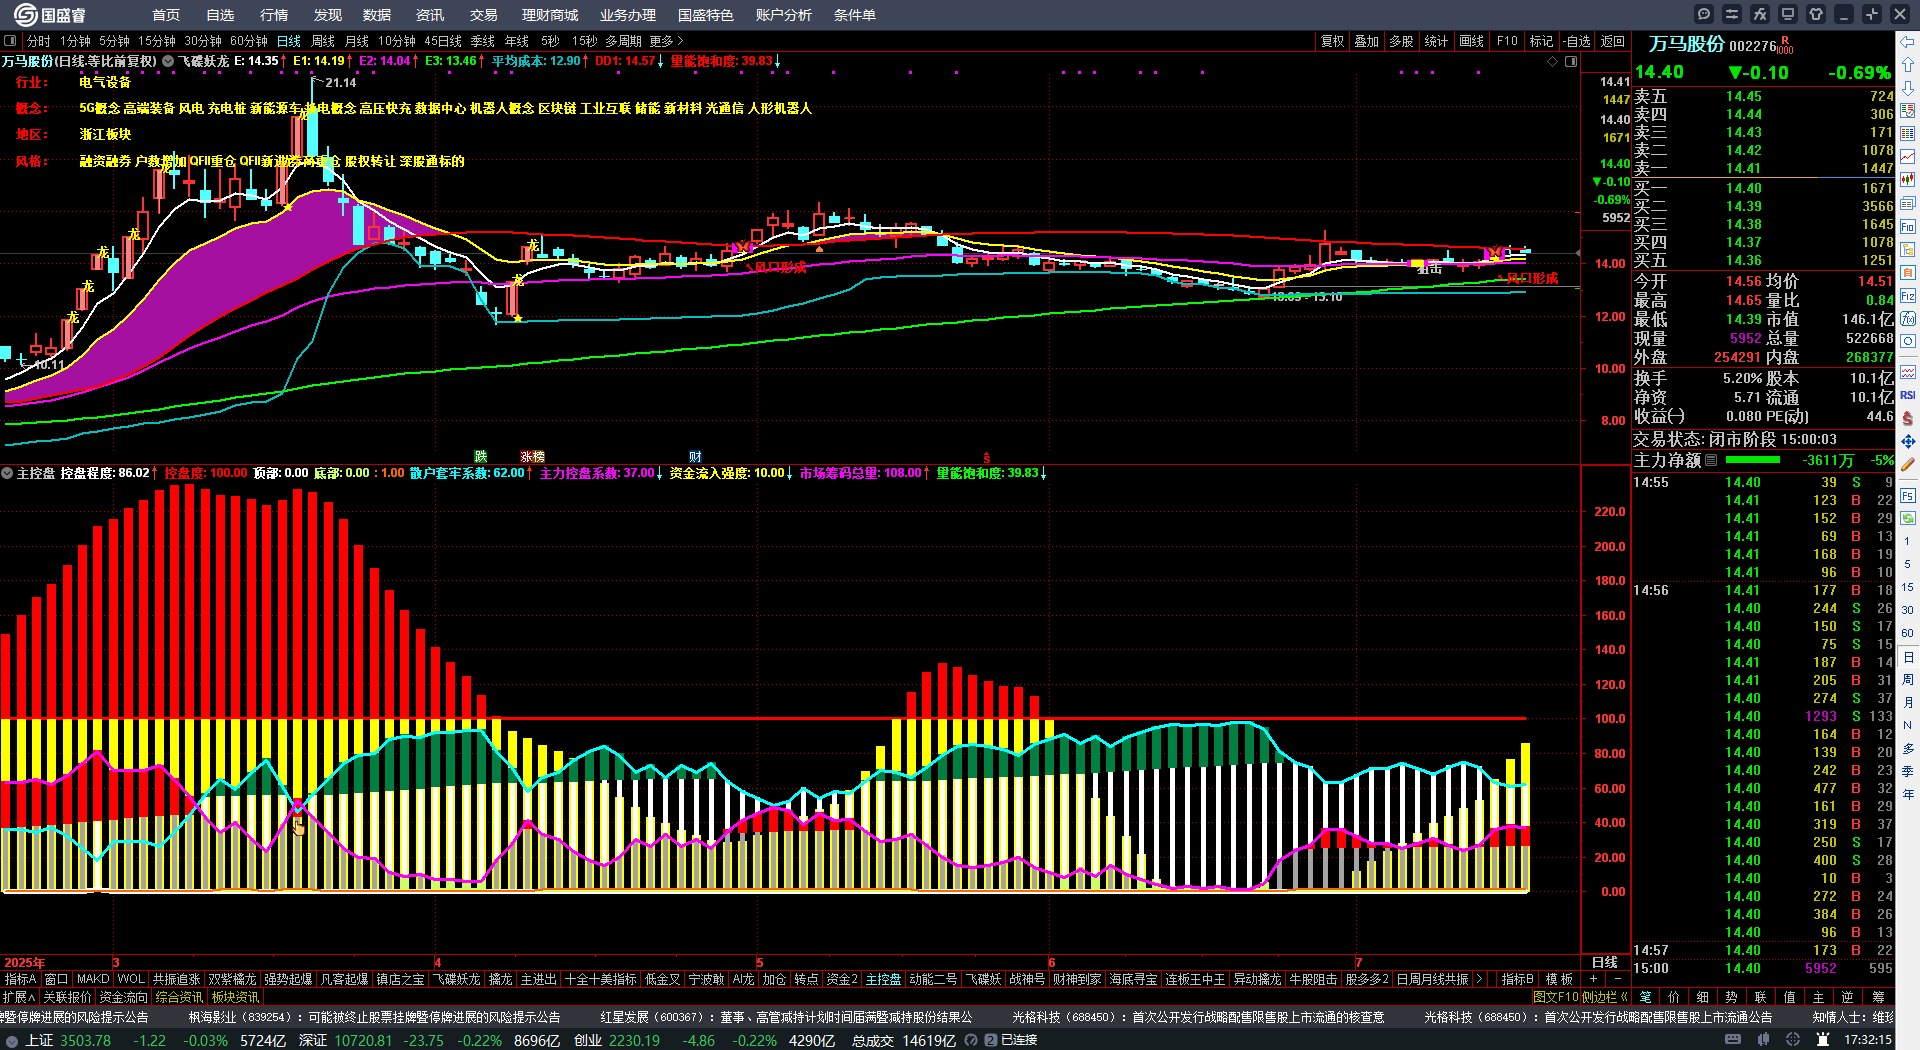
Task: Toggle the chart window split icon near price axis
Action: (1571, 61)
